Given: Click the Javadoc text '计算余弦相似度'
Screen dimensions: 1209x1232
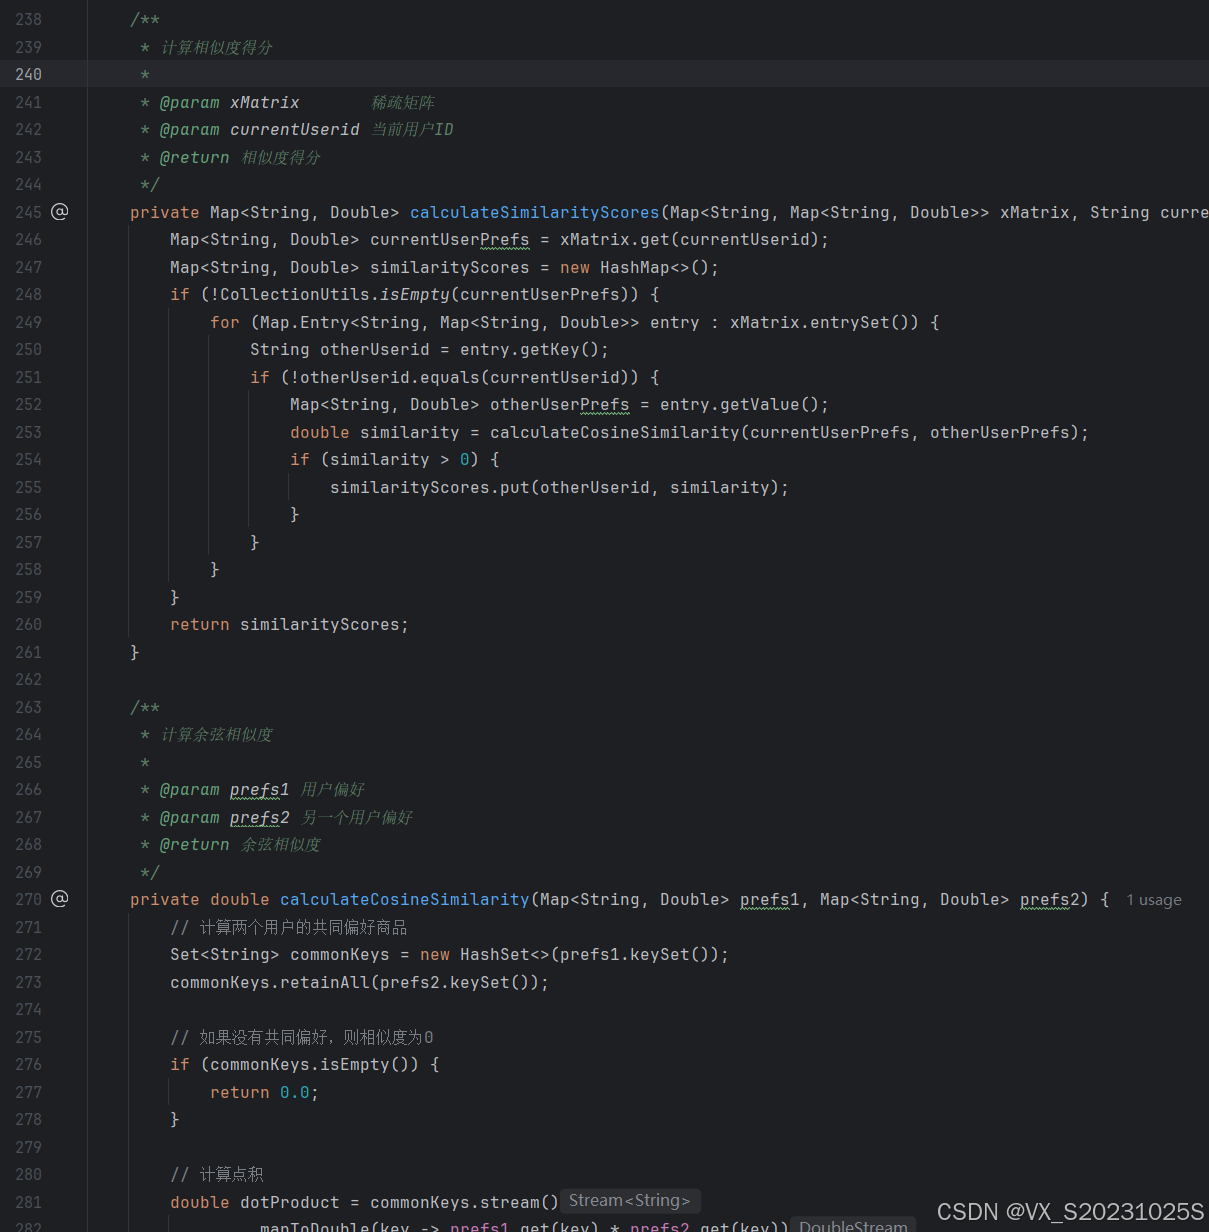Looking at the screenshot, I should point(217,734).
